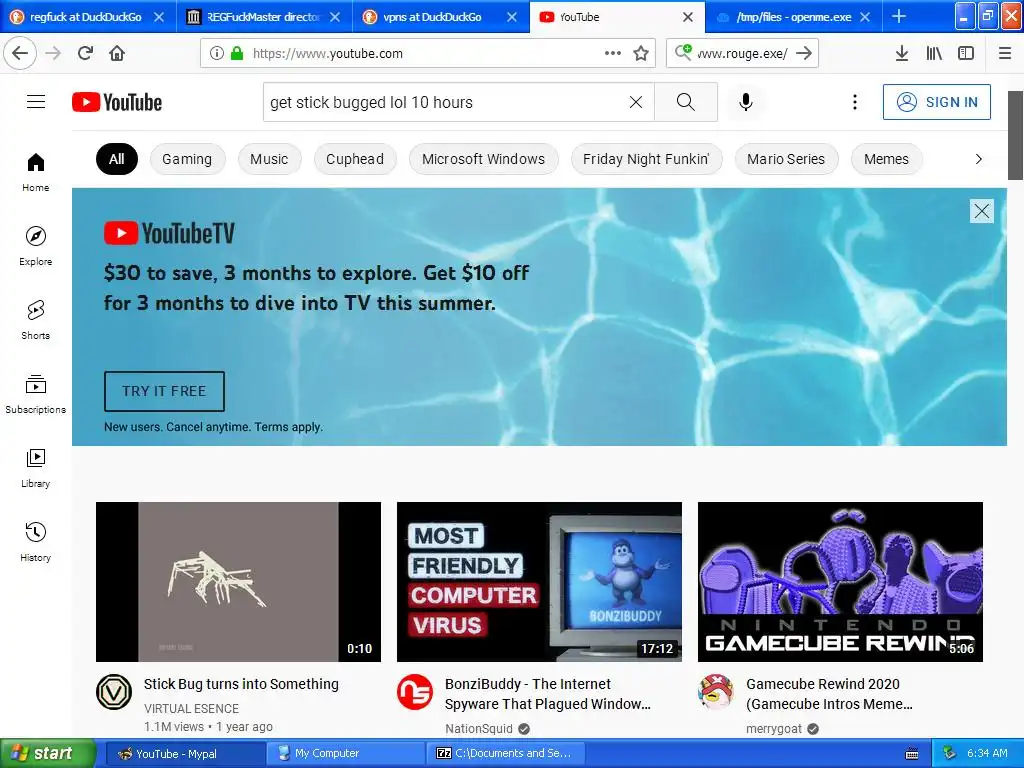Click the browser search box field

pyautogui.click(x=743, y=53)
